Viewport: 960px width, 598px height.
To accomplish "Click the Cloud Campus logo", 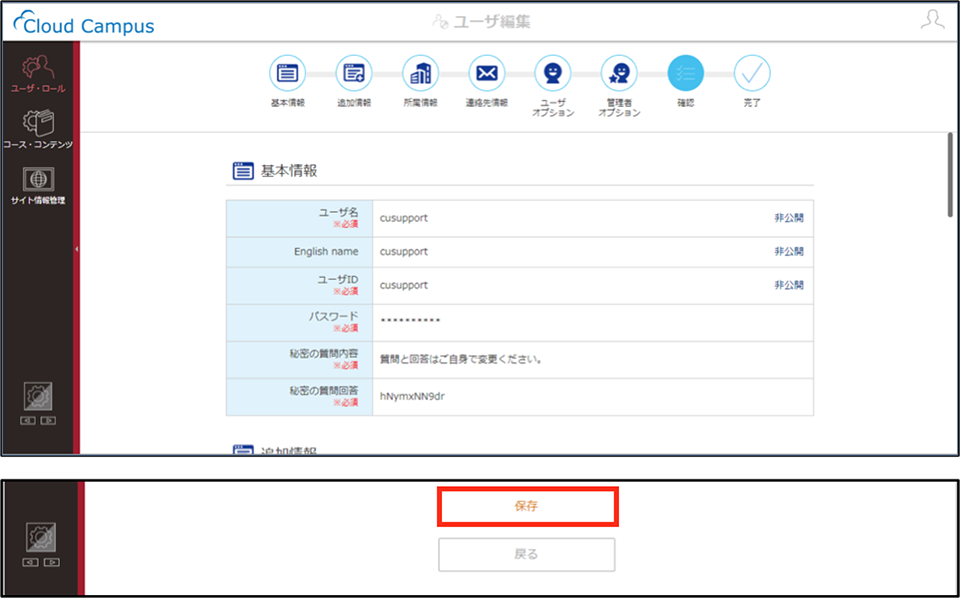I will point(84,23).
